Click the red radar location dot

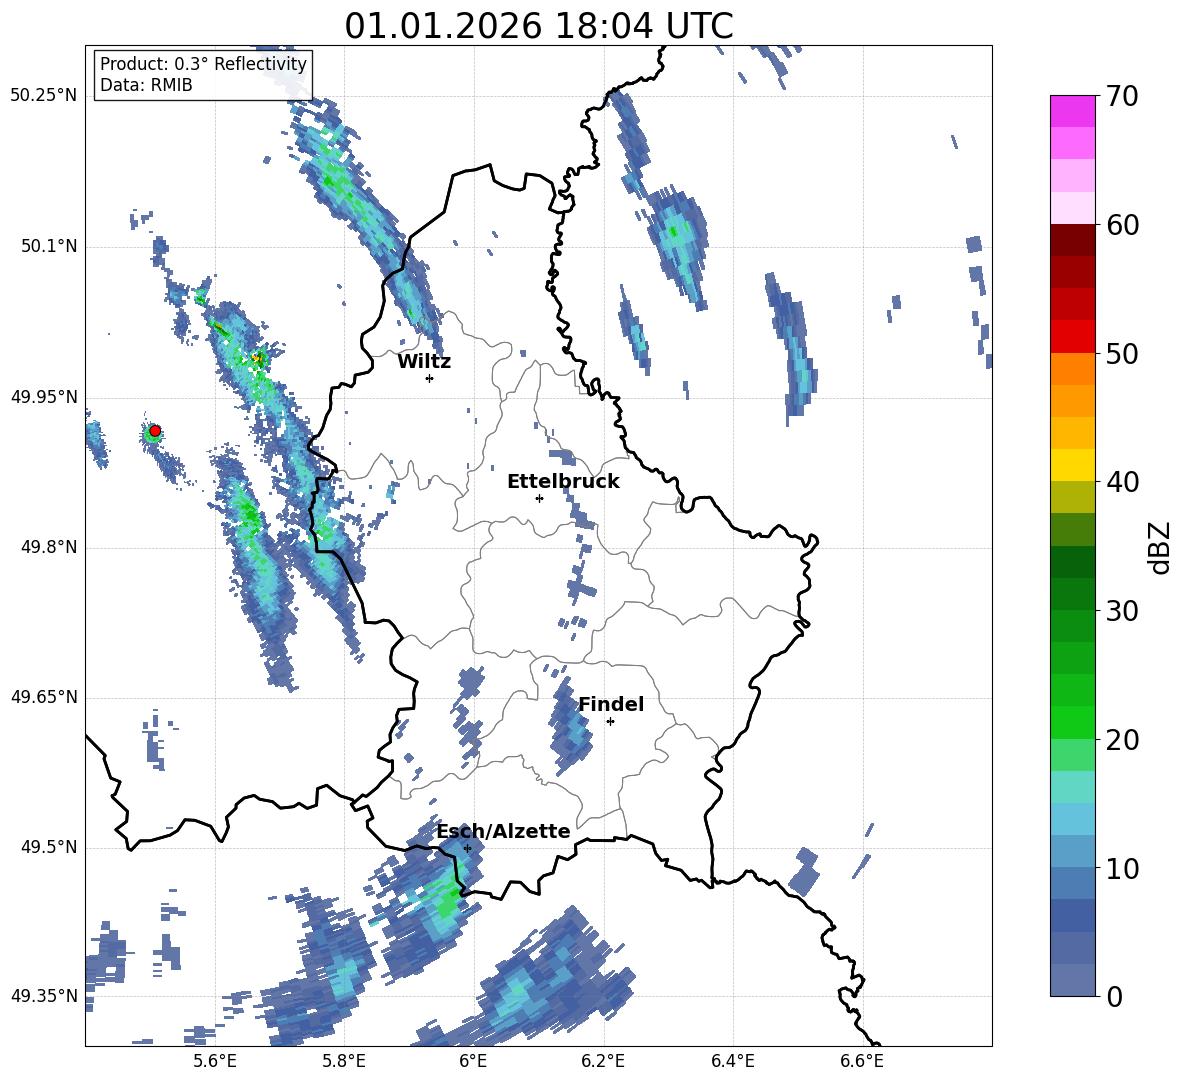tap(155, 431)
